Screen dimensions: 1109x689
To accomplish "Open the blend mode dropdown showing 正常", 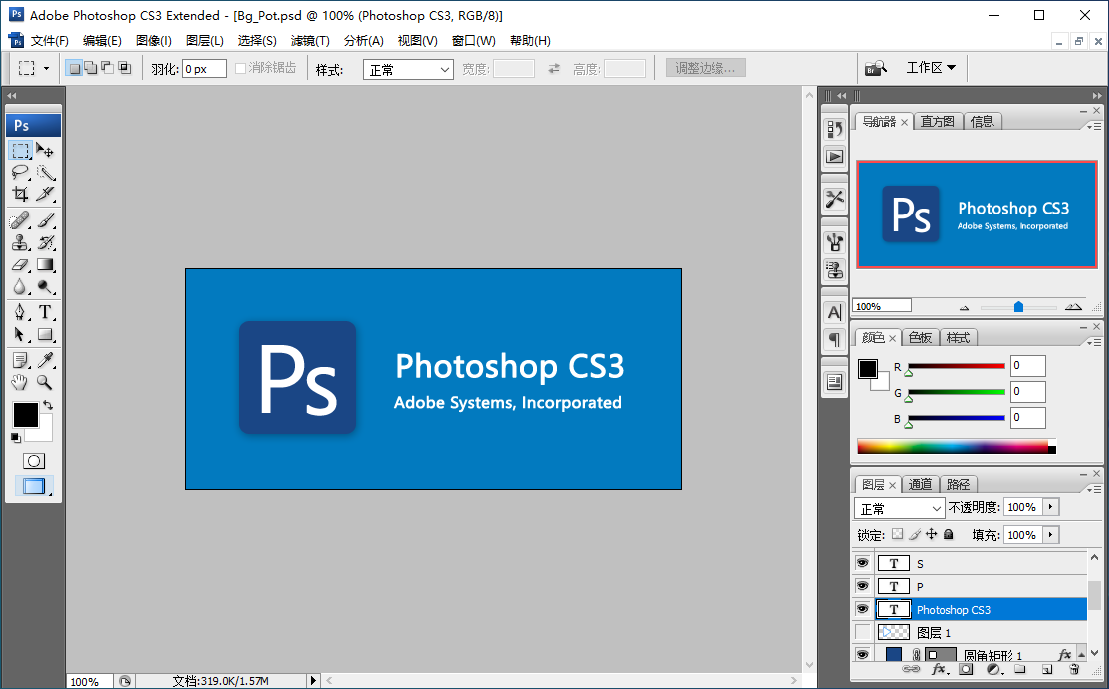I will click(x=898, y=507).
